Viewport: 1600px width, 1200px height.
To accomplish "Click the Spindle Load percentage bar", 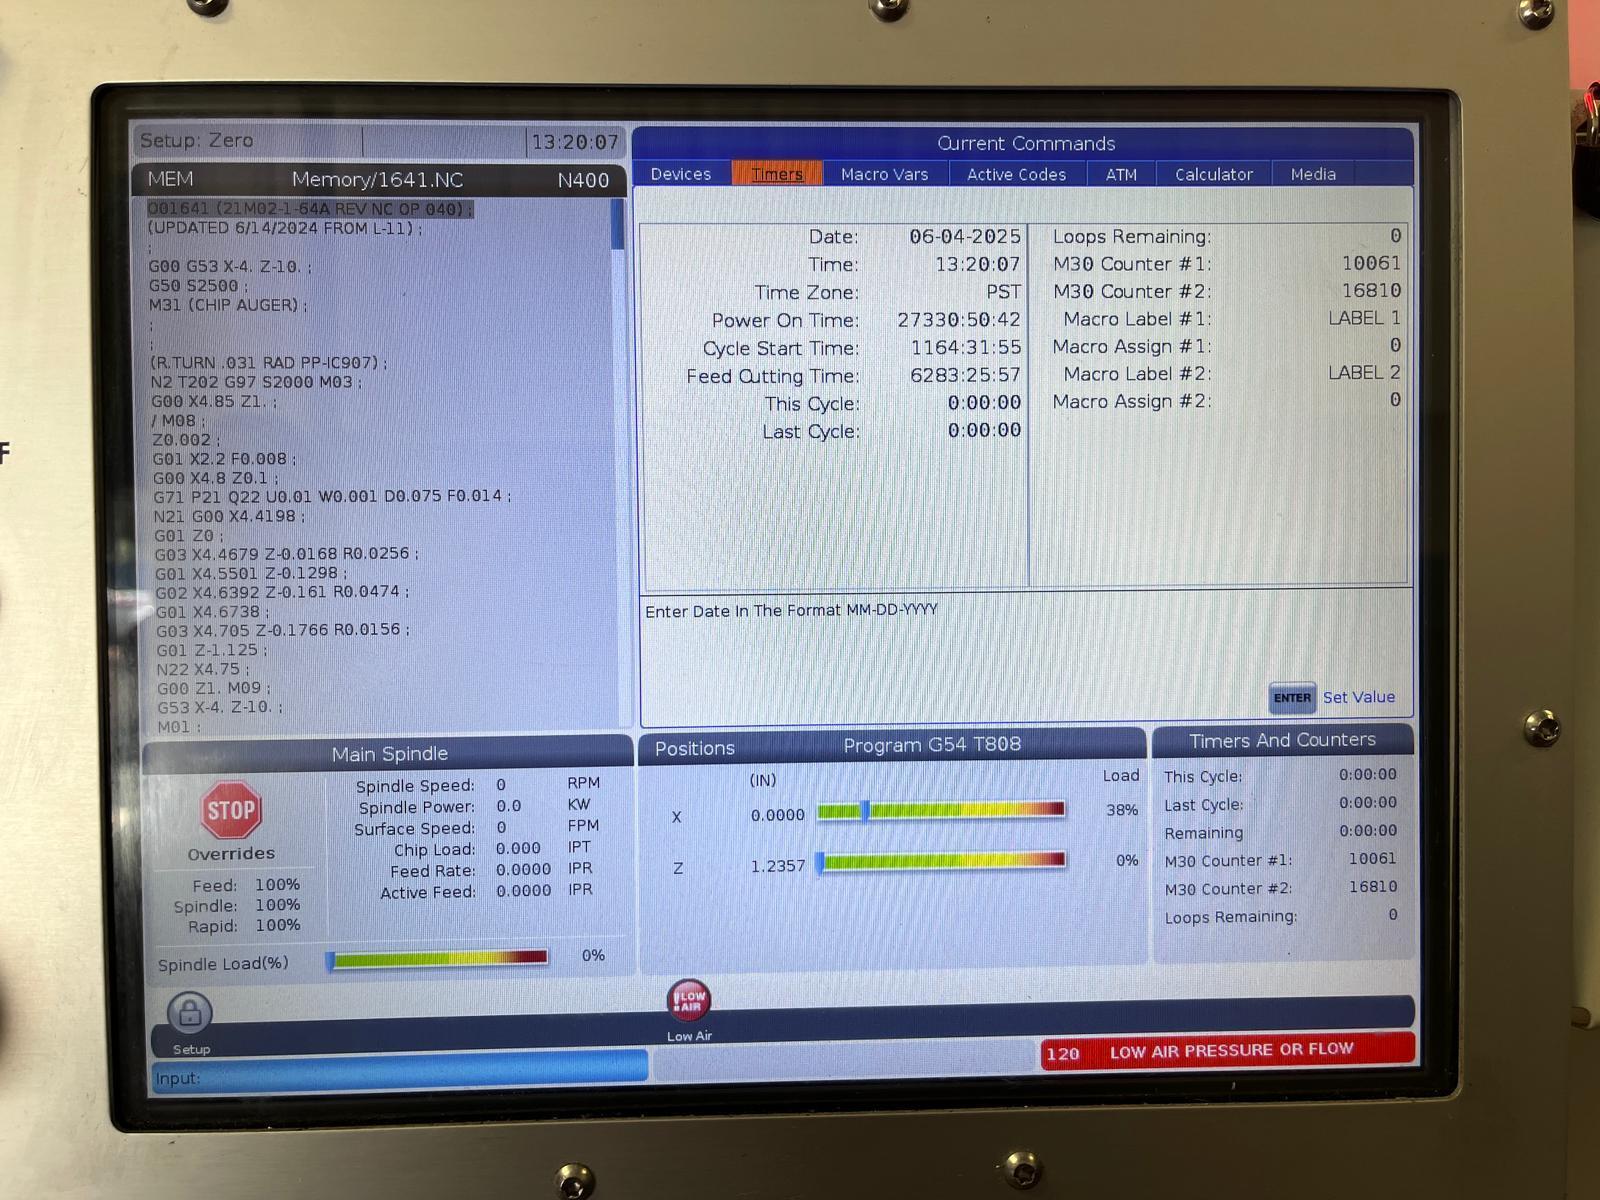I will 439,959.
